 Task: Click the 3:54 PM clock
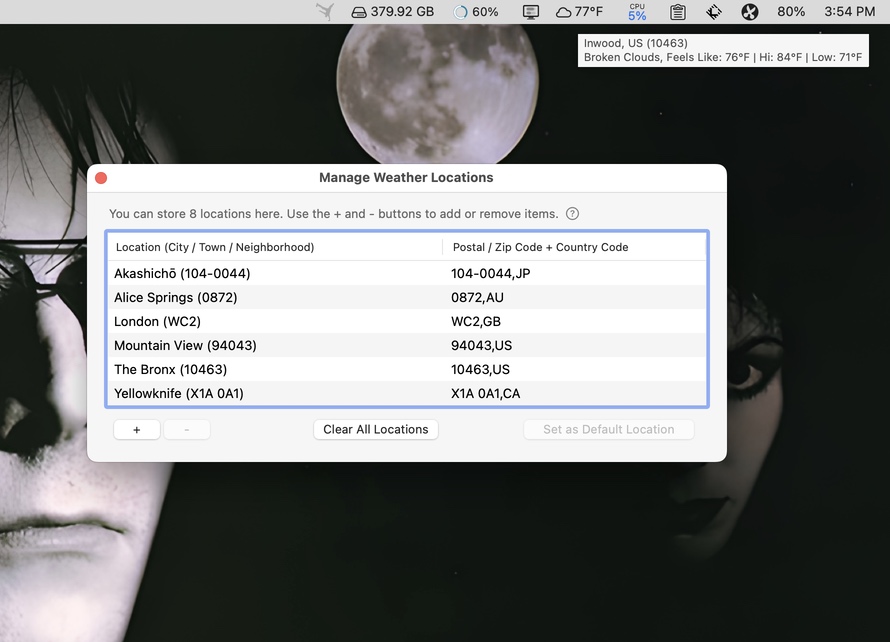tap(849, 11)
